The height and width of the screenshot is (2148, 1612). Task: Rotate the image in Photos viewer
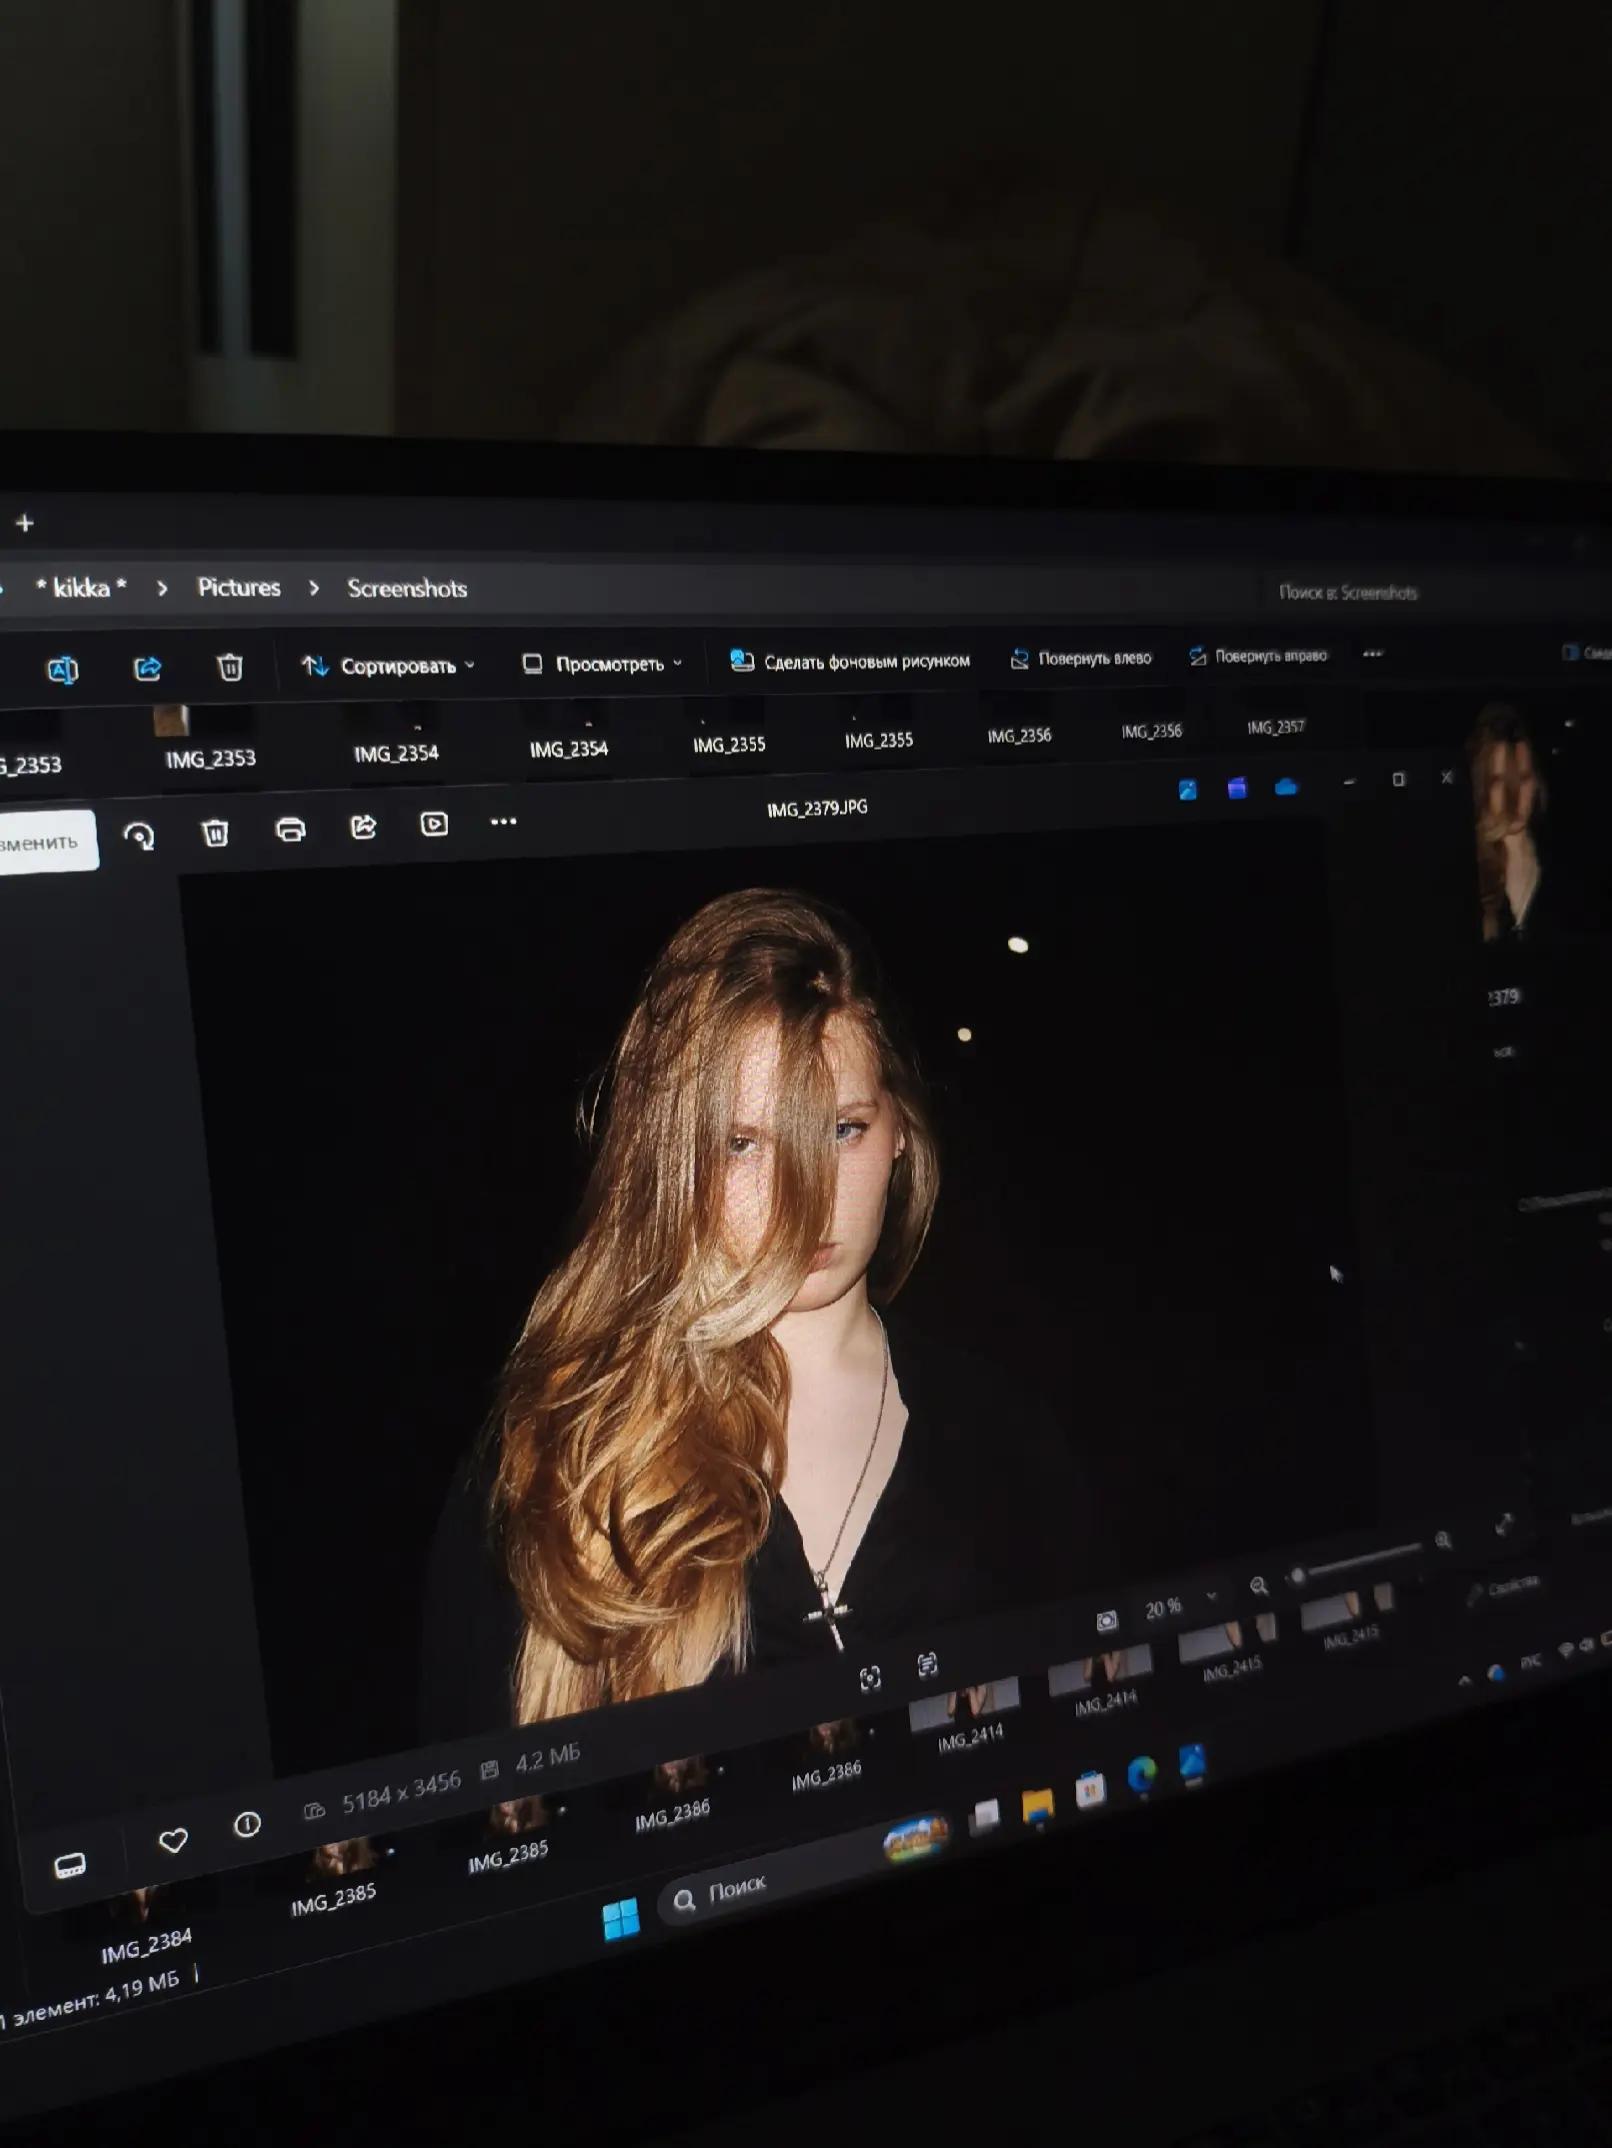(139, 834)
